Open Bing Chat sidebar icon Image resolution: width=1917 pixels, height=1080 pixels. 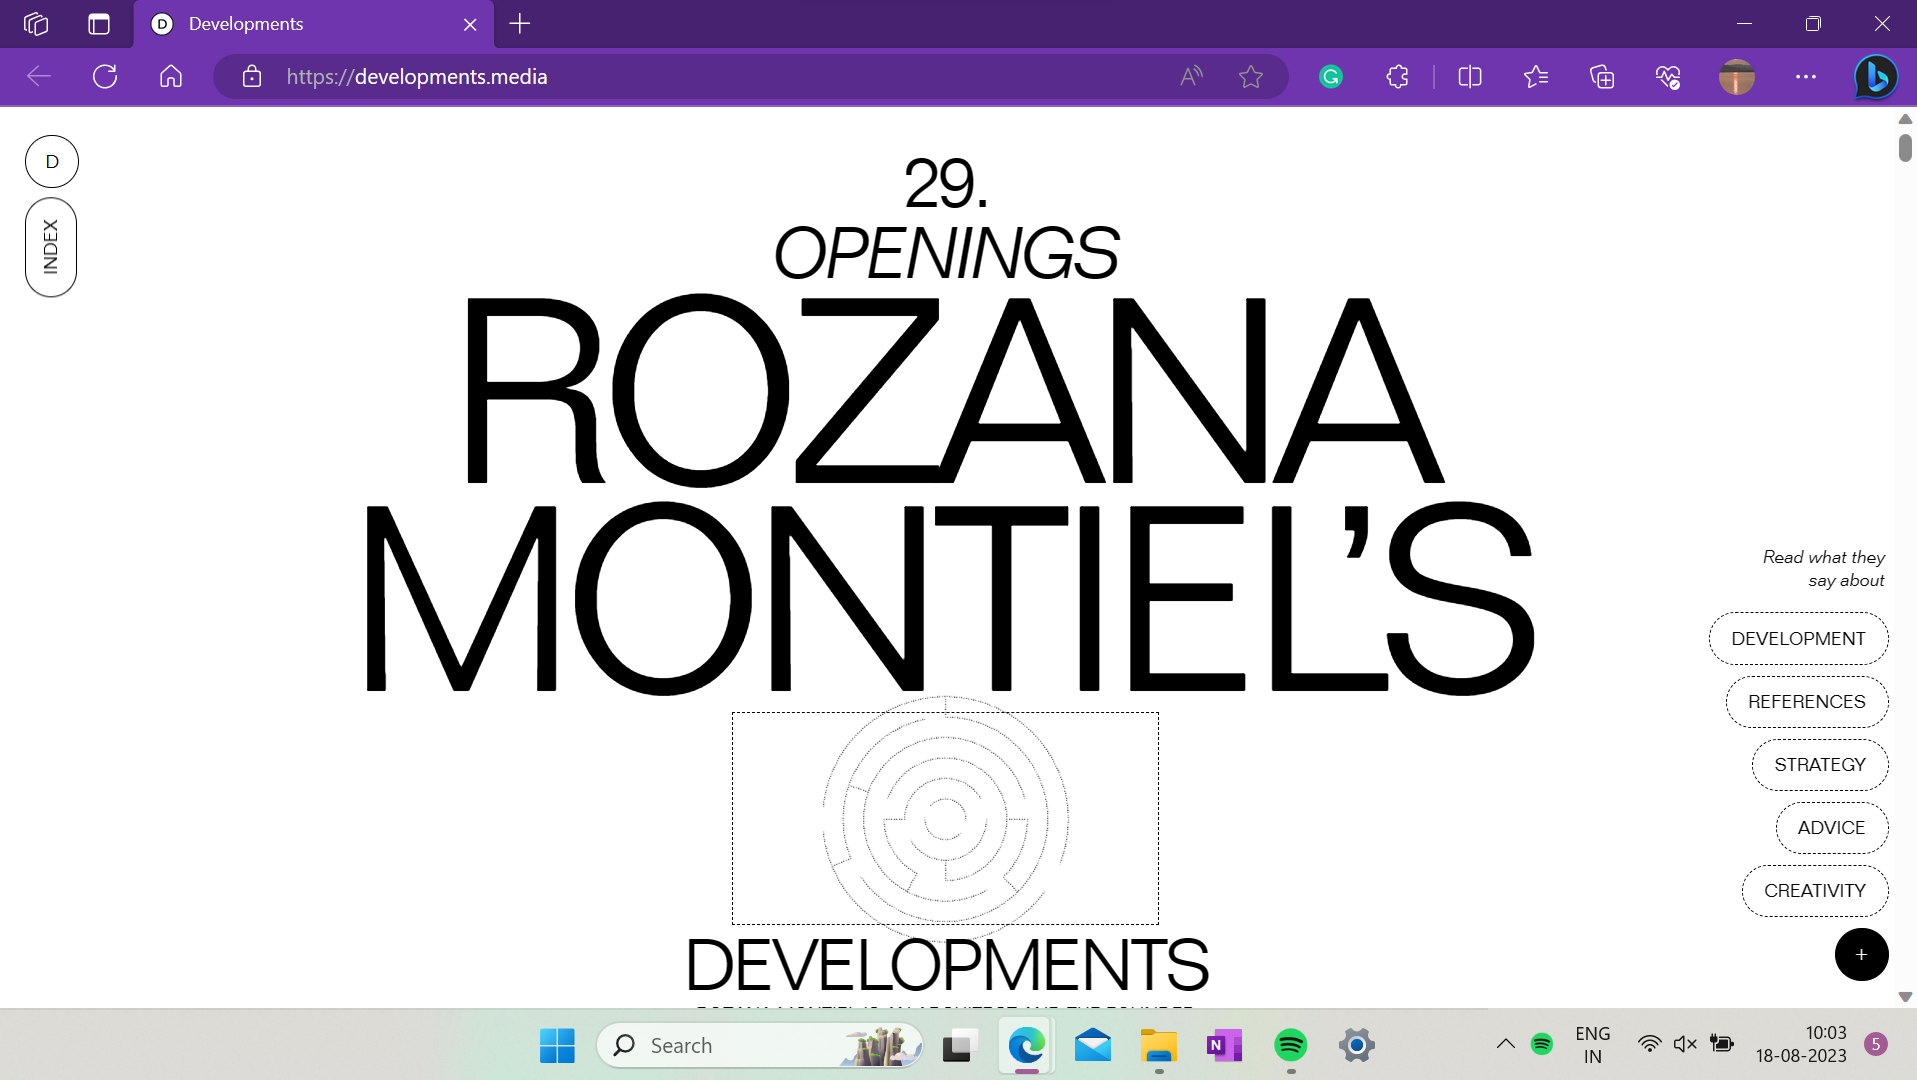point(1875,77)
